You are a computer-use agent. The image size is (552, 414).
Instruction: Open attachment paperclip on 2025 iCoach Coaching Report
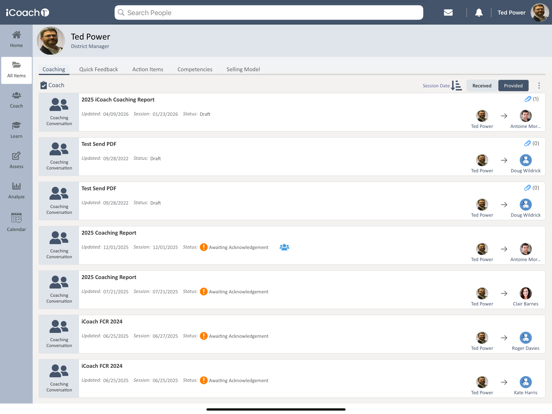[527, 99]
